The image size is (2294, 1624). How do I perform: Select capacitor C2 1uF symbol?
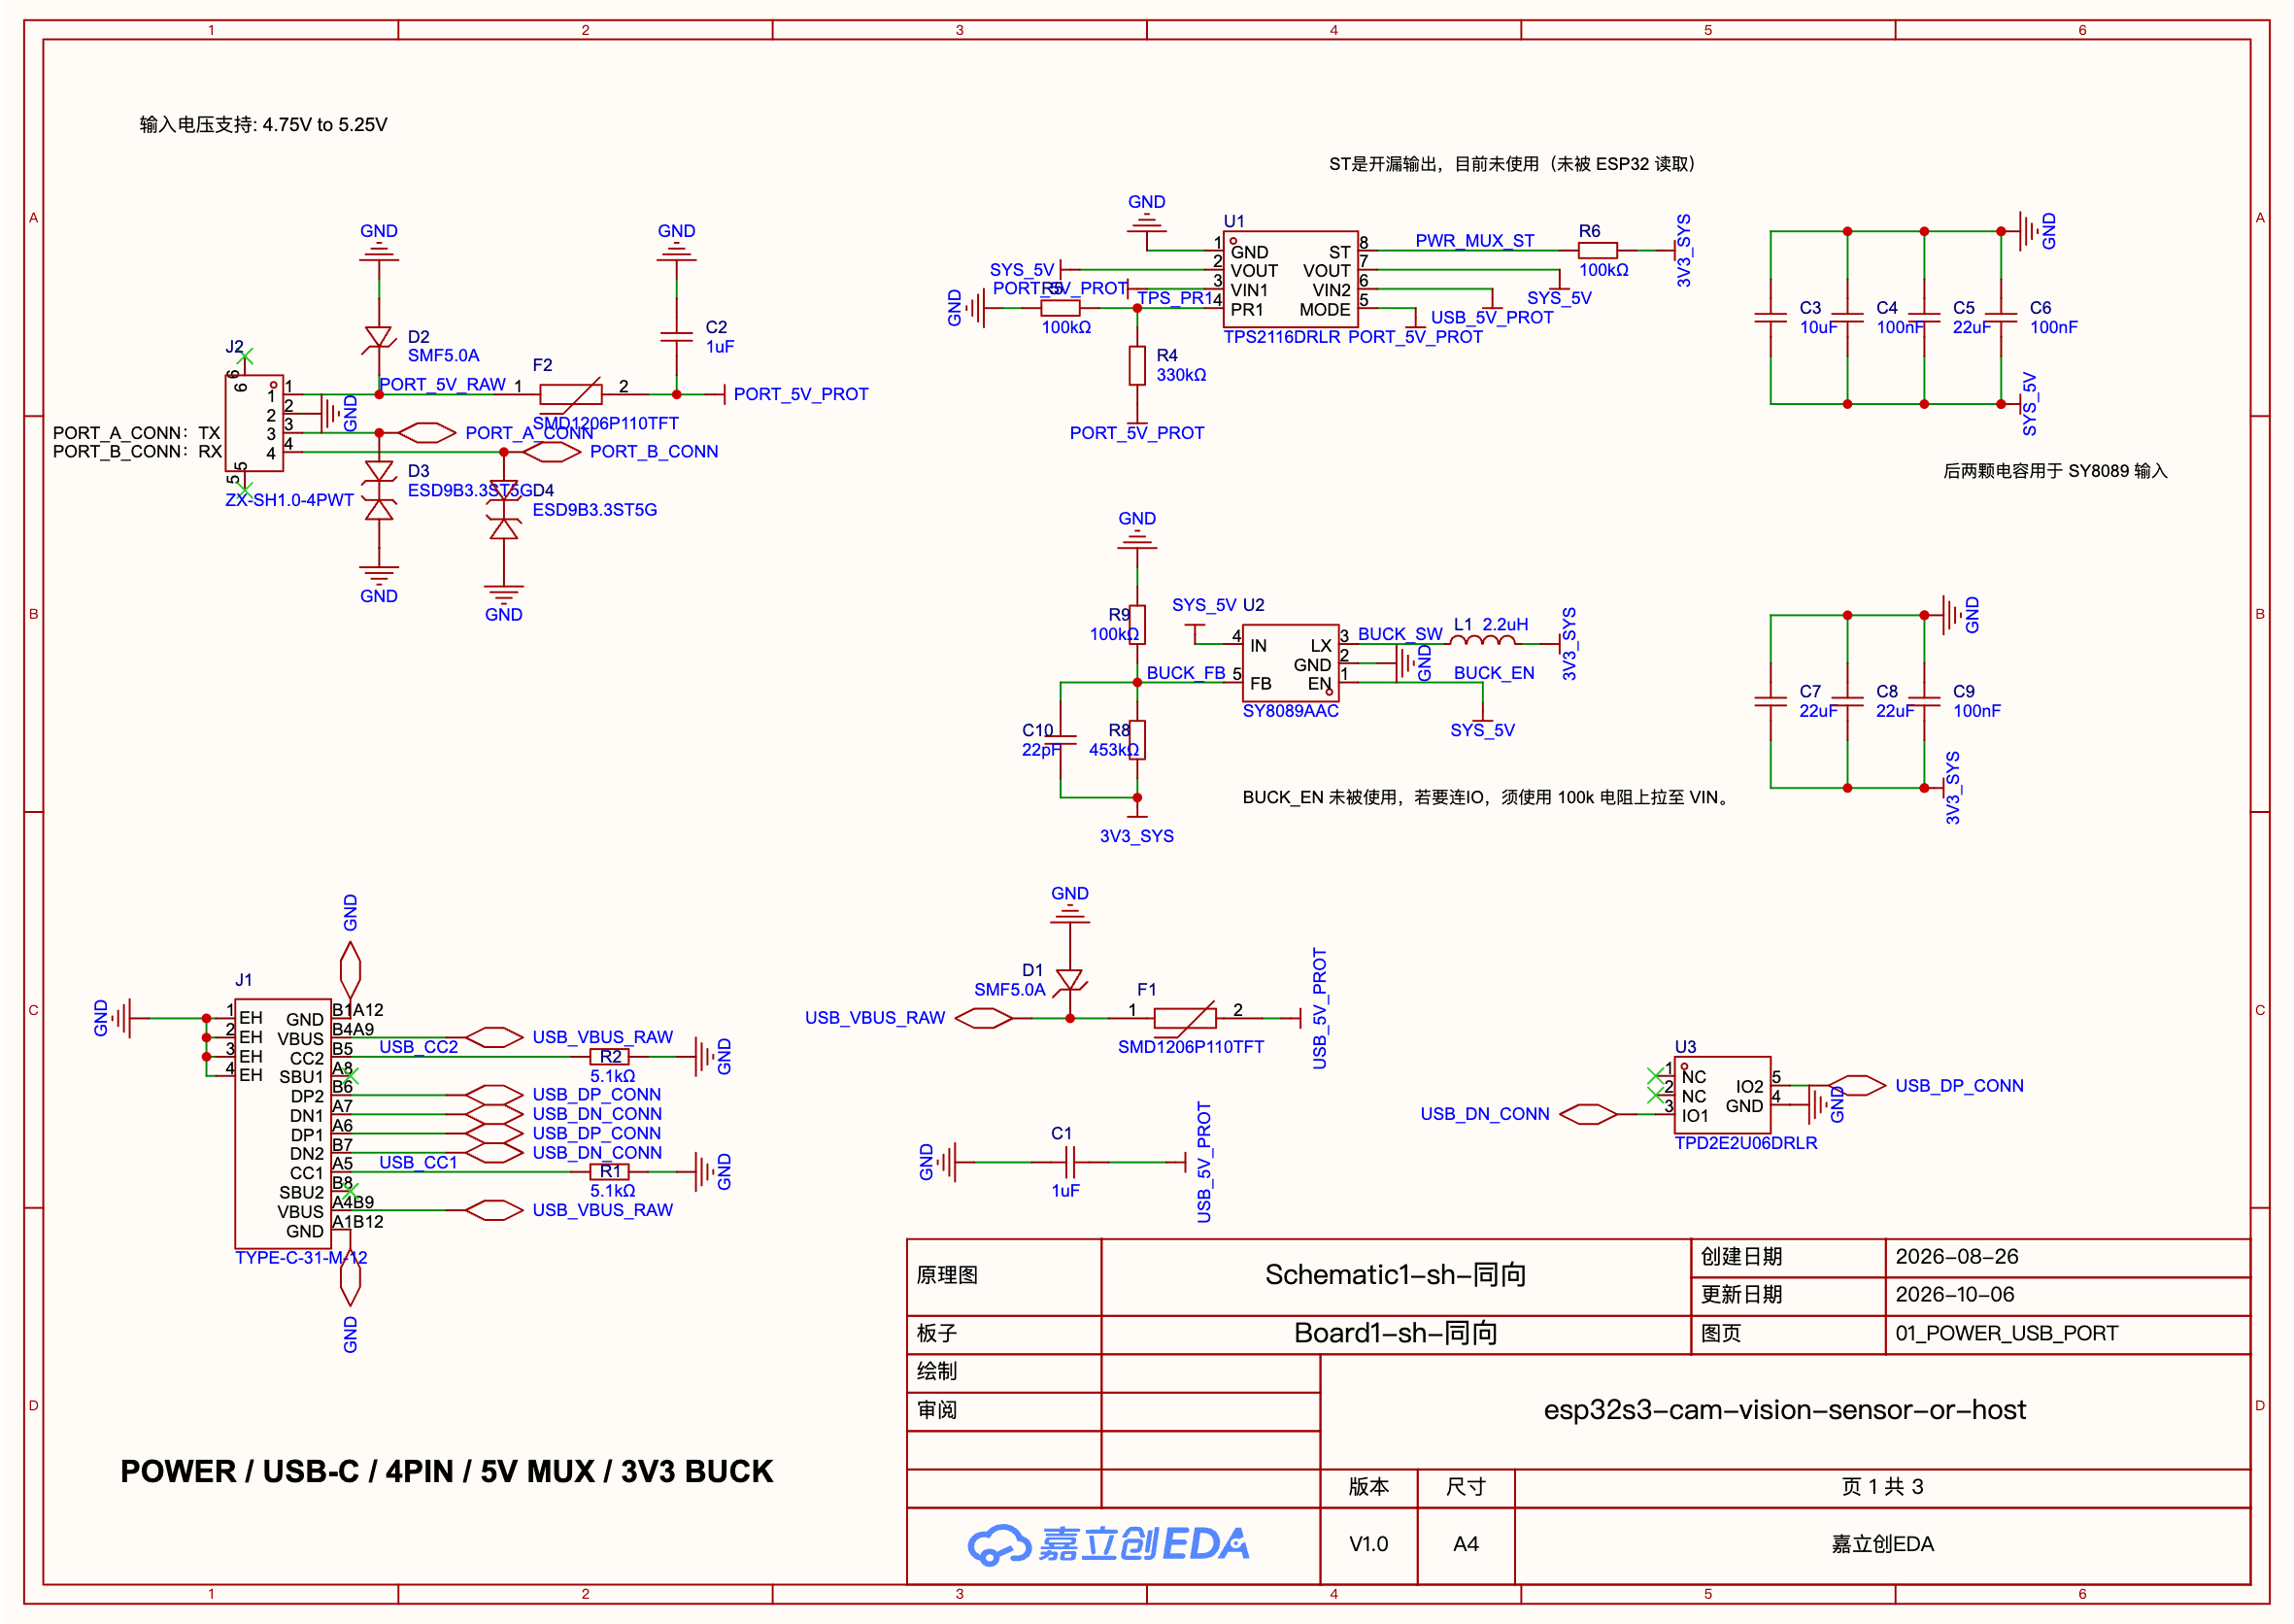point(677,337)
